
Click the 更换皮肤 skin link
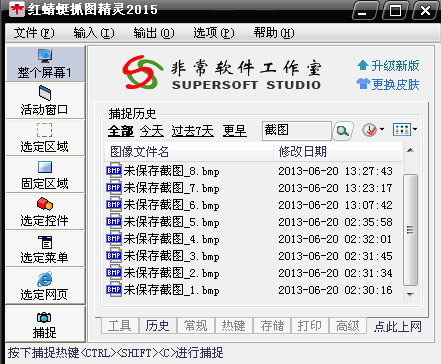pyautogui.click(x=388, y=84)
